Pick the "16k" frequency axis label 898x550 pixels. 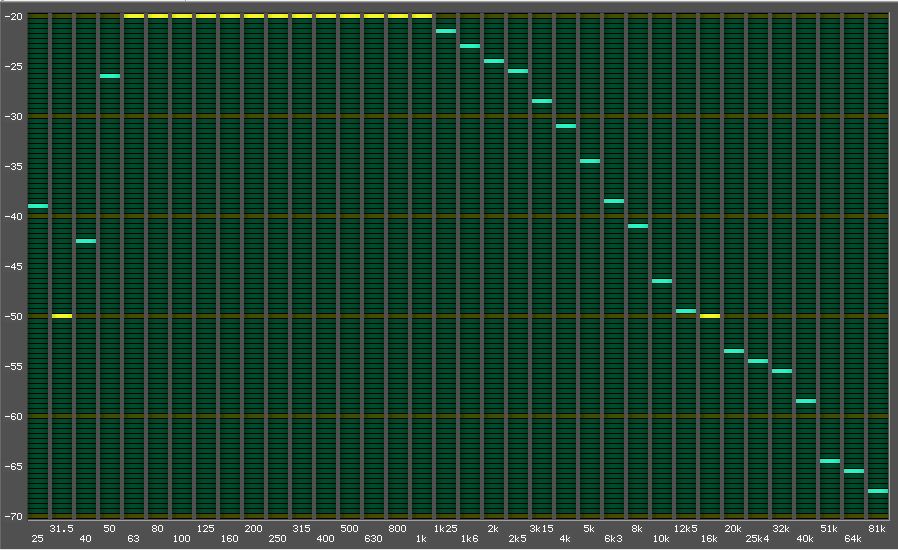click(709, 539)
